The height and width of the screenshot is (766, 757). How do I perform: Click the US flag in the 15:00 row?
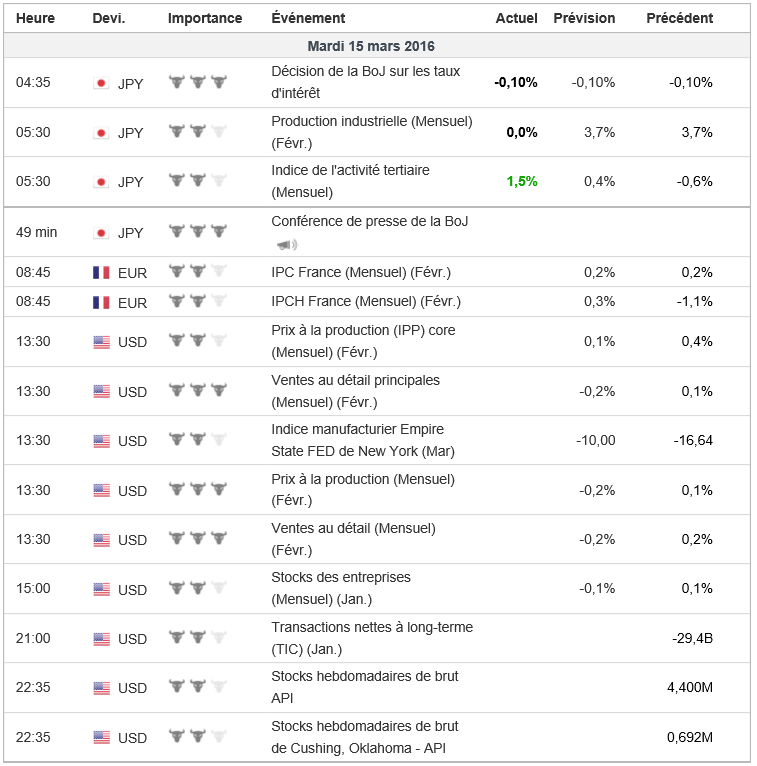[101, 589]
